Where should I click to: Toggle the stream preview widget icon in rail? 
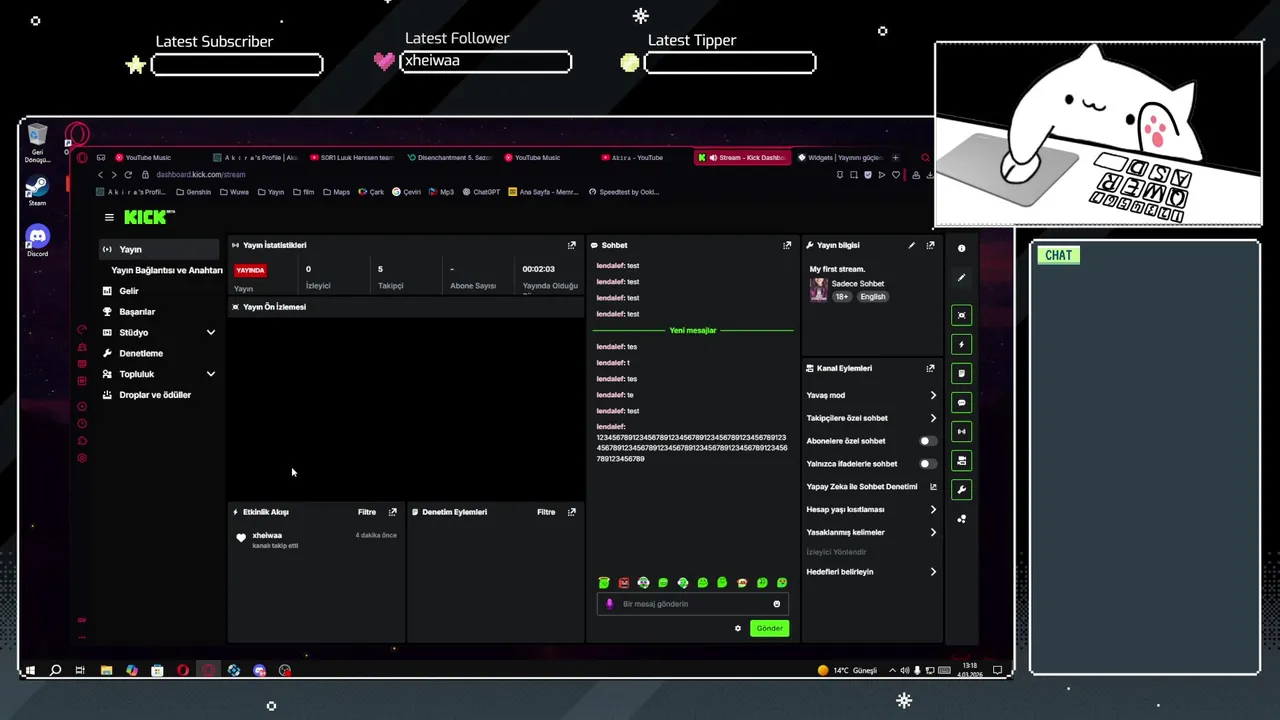962,315
